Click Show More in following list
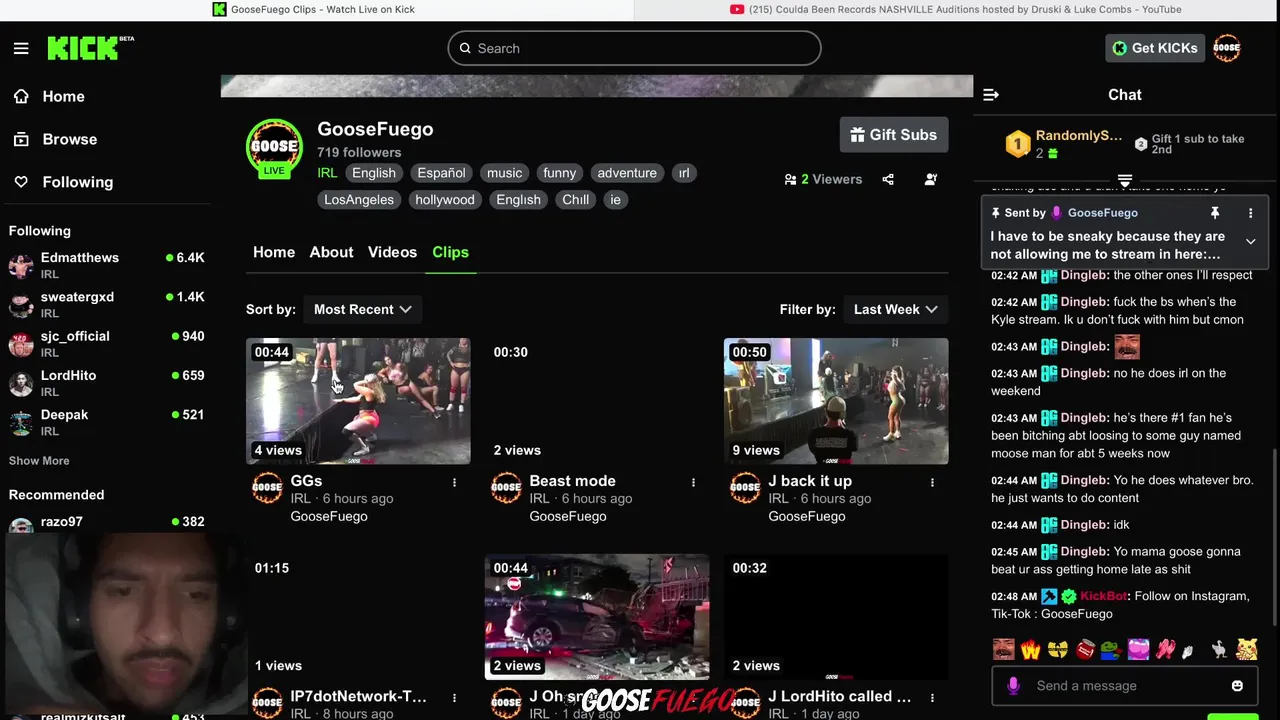This screenshot has height=720, width=1280. 39,461
